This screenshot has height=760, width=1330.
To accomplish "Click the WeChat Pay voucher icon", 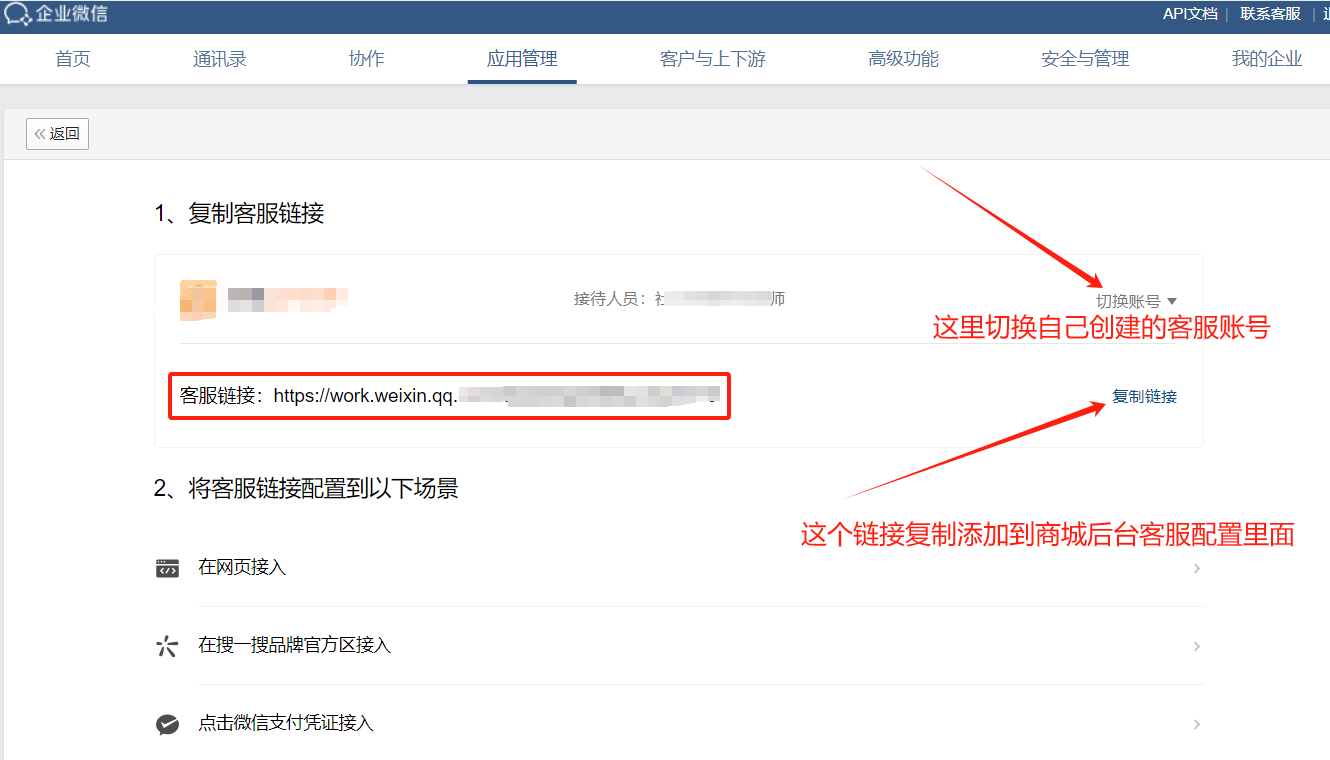I will coord(167,724).
